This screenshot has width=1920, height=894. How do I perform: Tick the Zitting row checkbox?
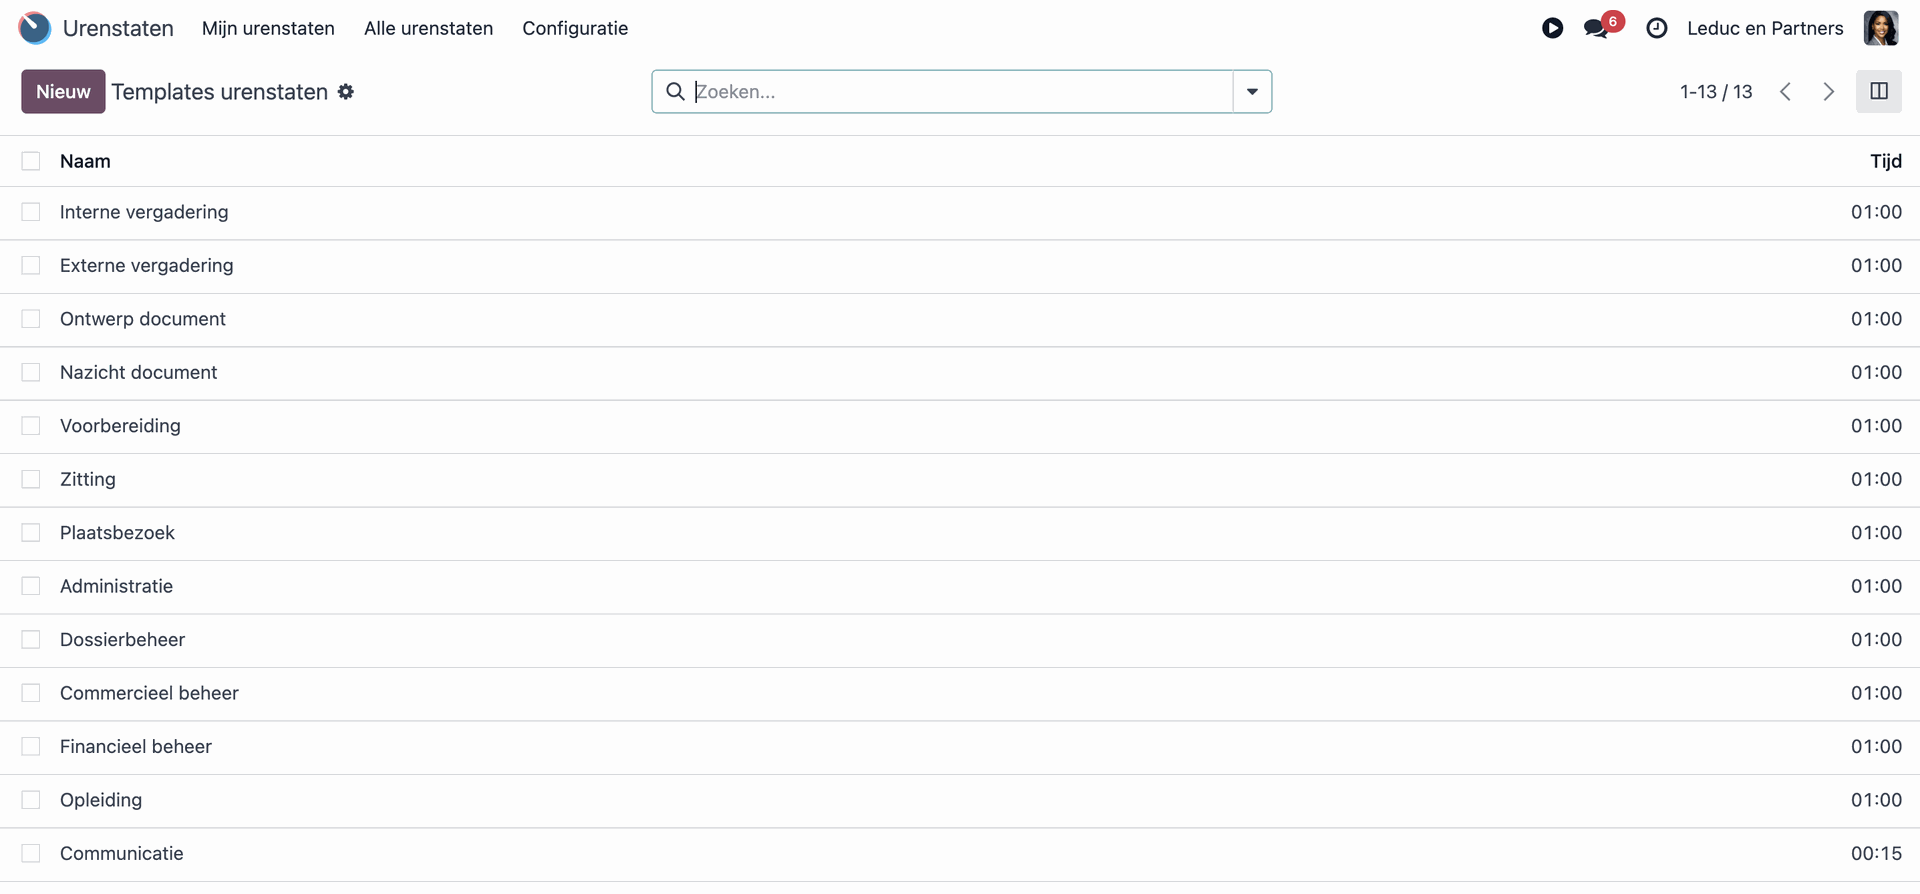(31, 479)
